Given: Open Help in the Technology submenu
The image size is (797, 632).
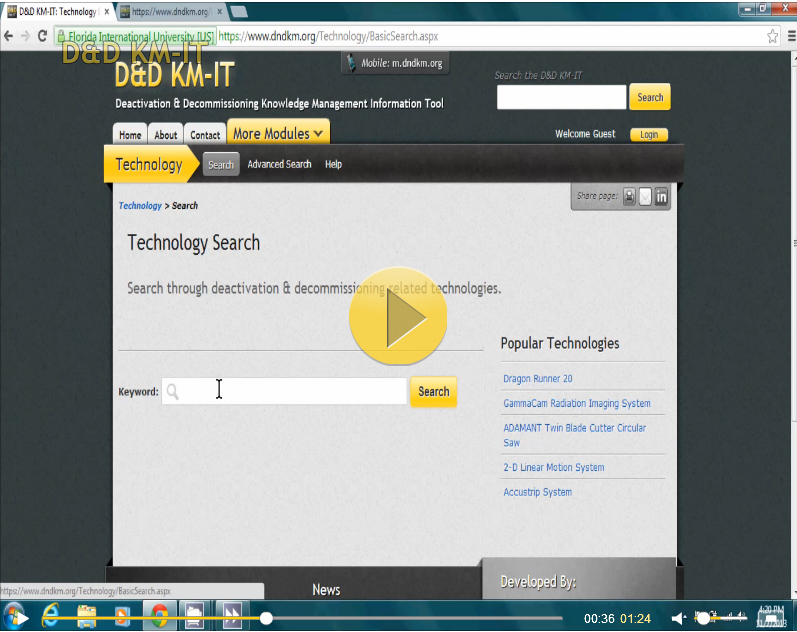Looking at the screenshot, I should tap(333, 164).
